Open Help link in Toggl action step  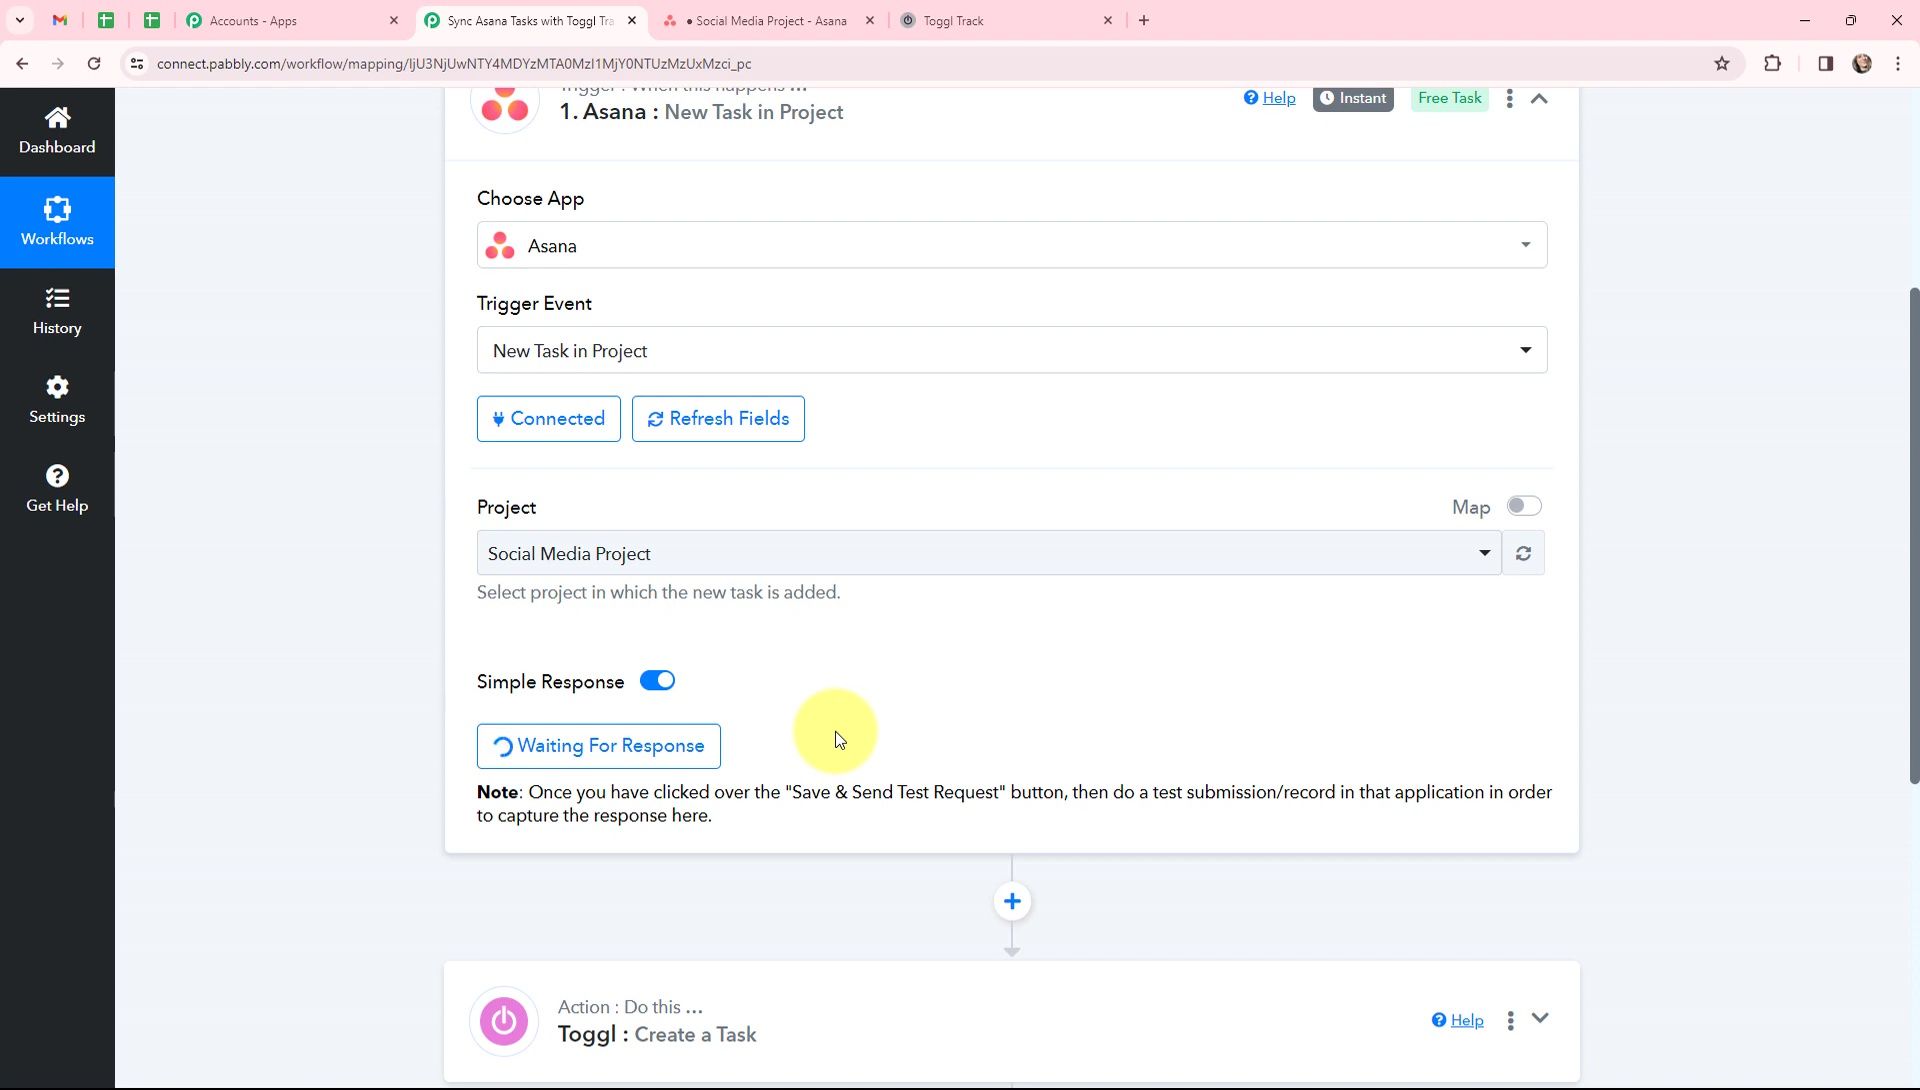click(x=1458, y=1020)
